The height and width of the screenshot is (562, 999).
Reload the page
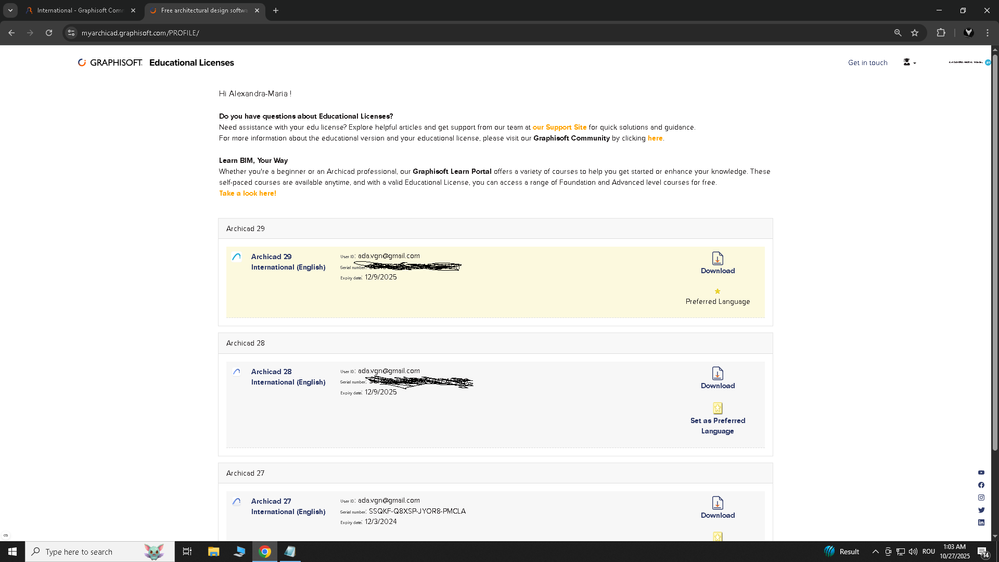48,32
